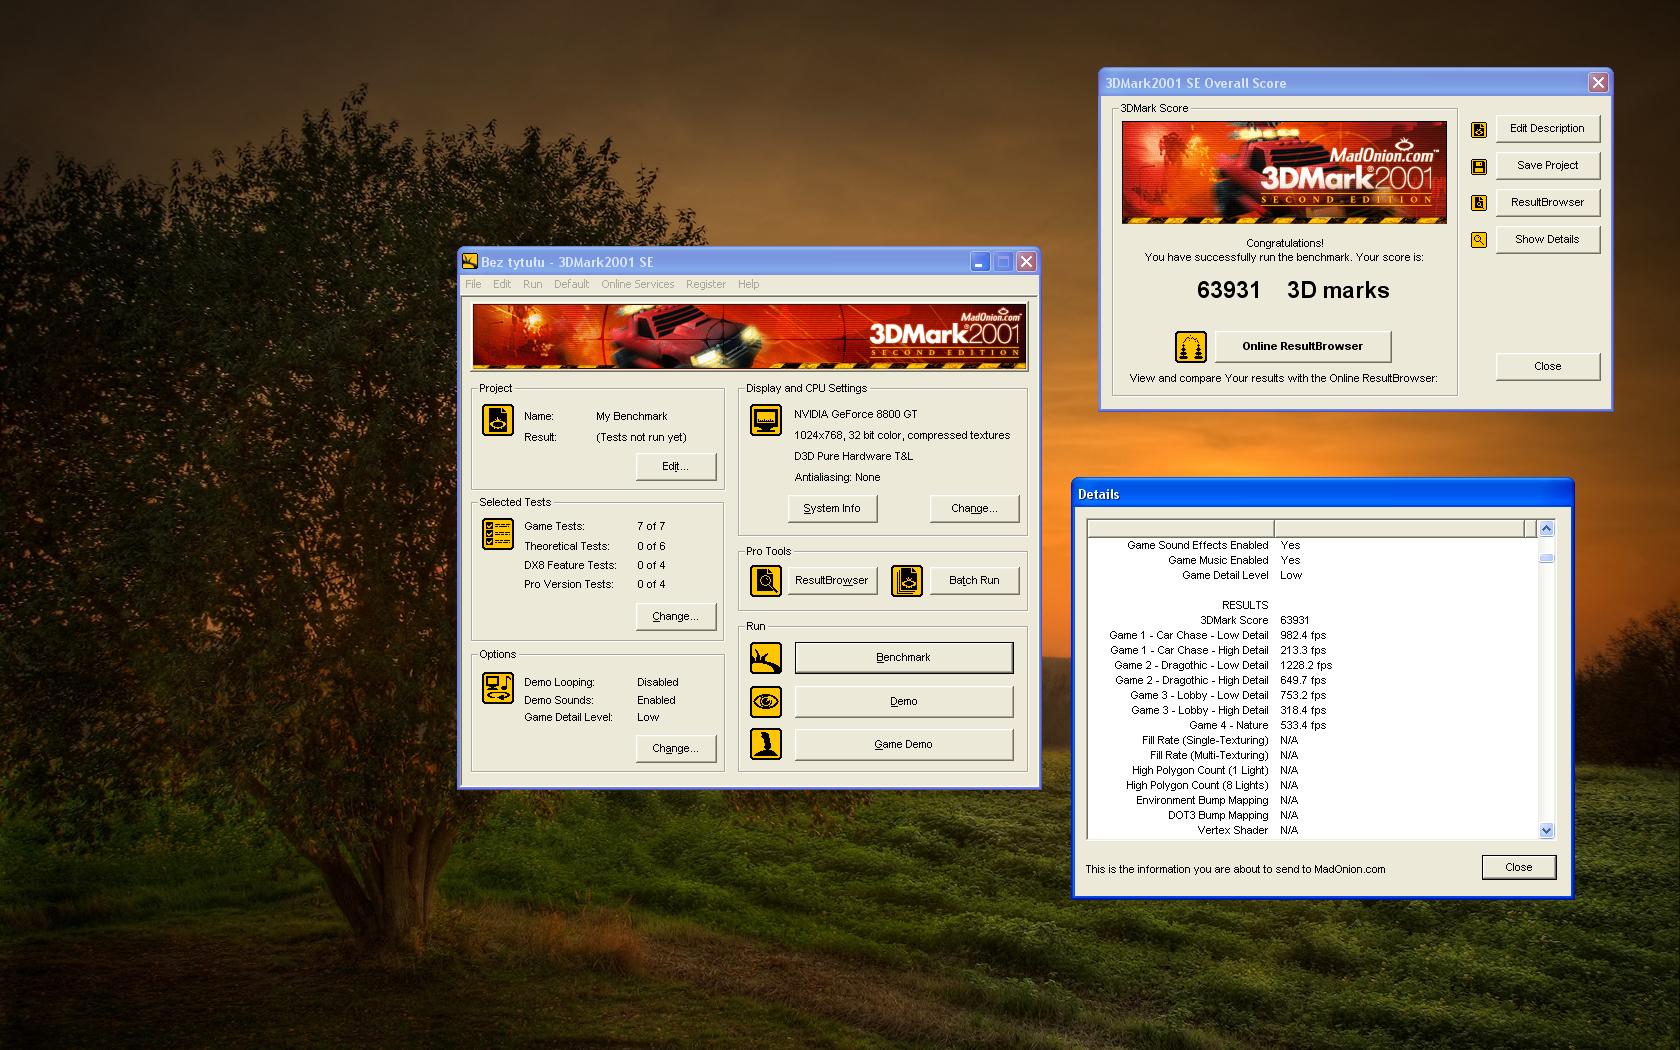This screenshot has height=1050, width=1680.
Task: Click the Project document icon
Action: coord(497,420)
